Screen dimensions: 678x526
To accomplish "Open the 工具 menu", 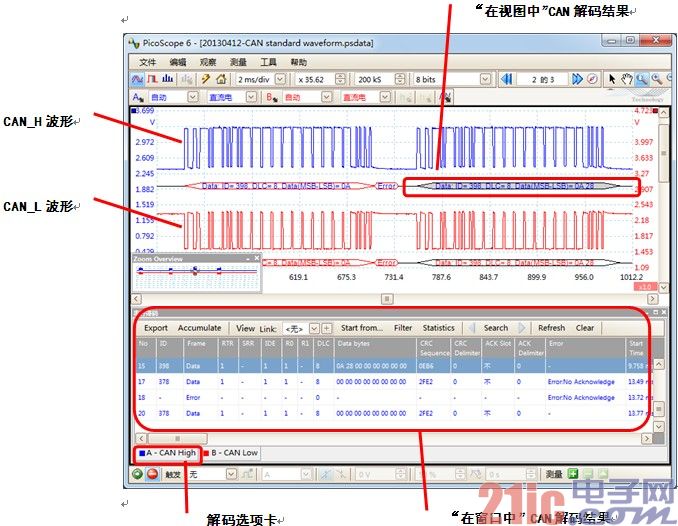I will pyautogui.click(x=268, y=62).
